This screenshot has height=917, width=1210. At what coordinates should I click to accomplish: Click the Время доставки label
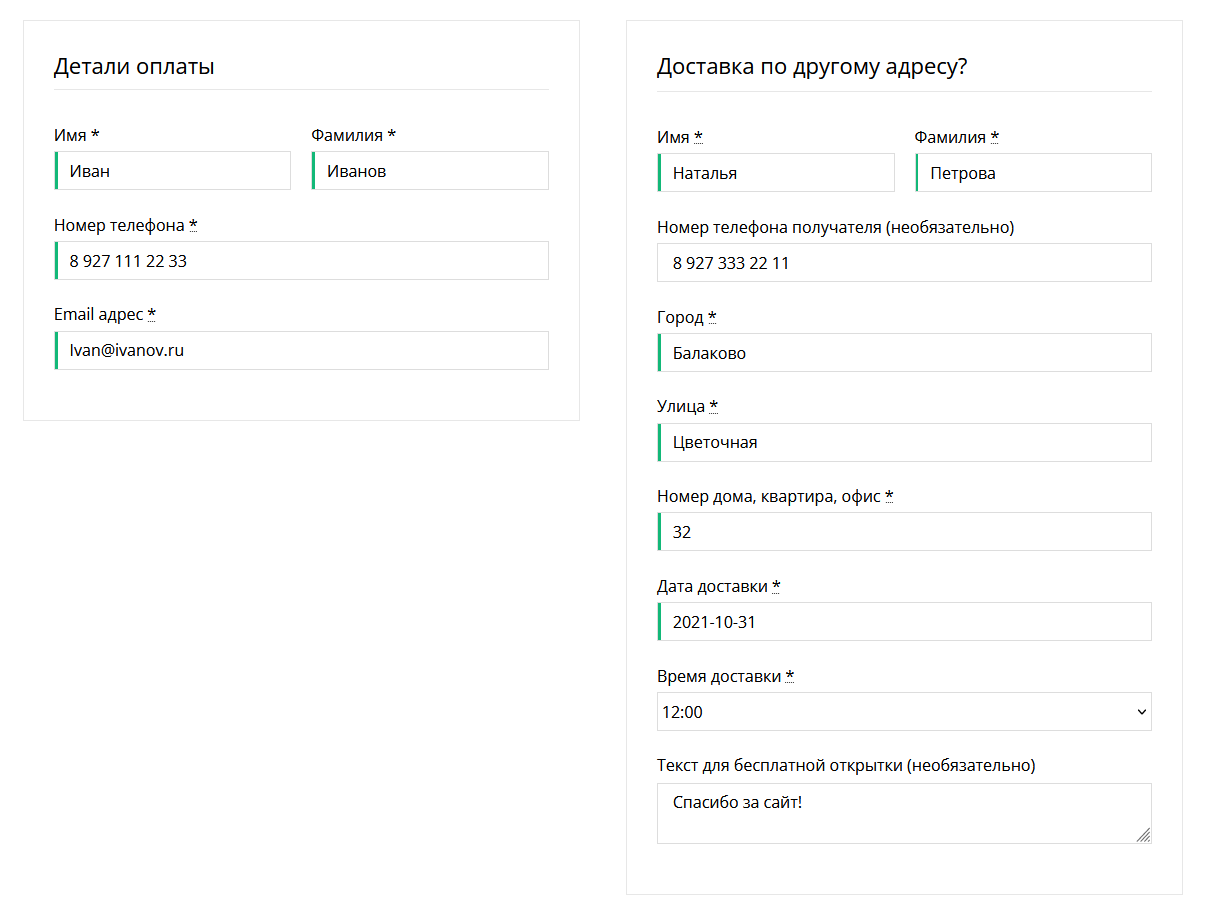[x=719, y=677]
